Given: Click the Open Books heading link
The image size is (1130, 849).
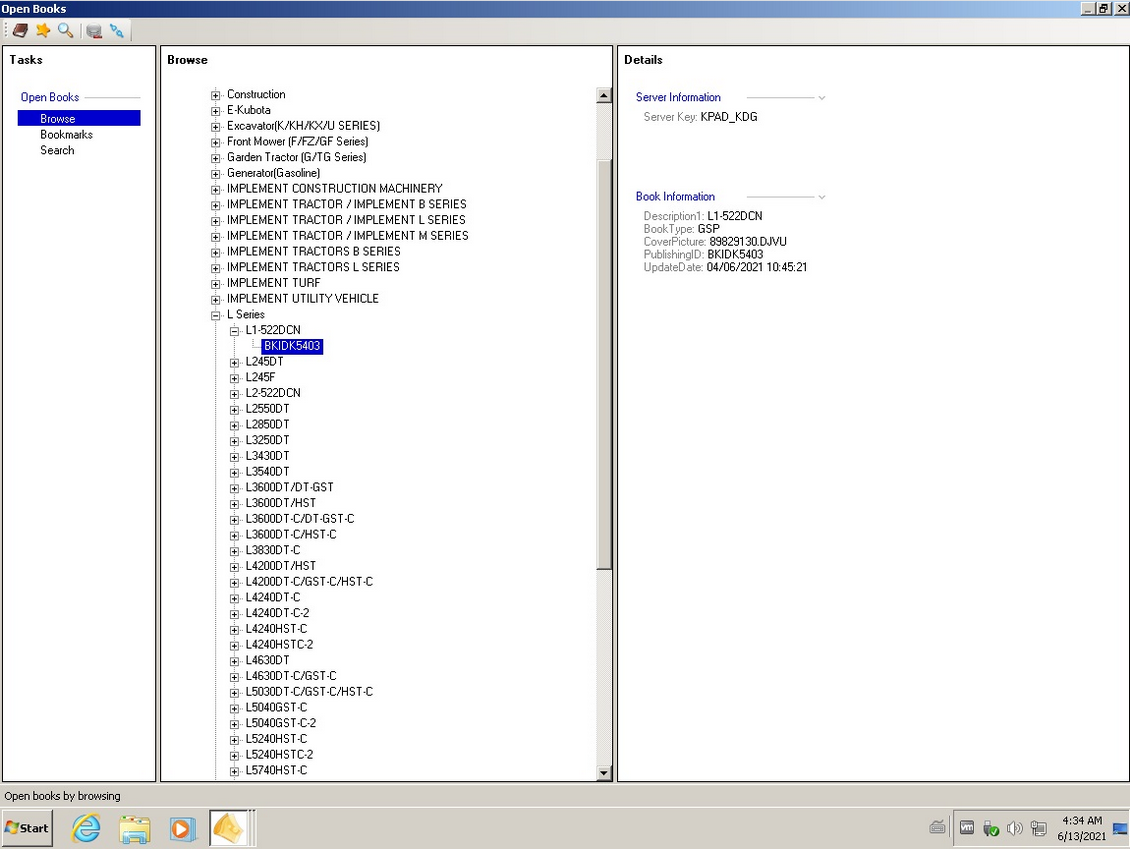Looking at the screenshot, I should click(50, 97).
